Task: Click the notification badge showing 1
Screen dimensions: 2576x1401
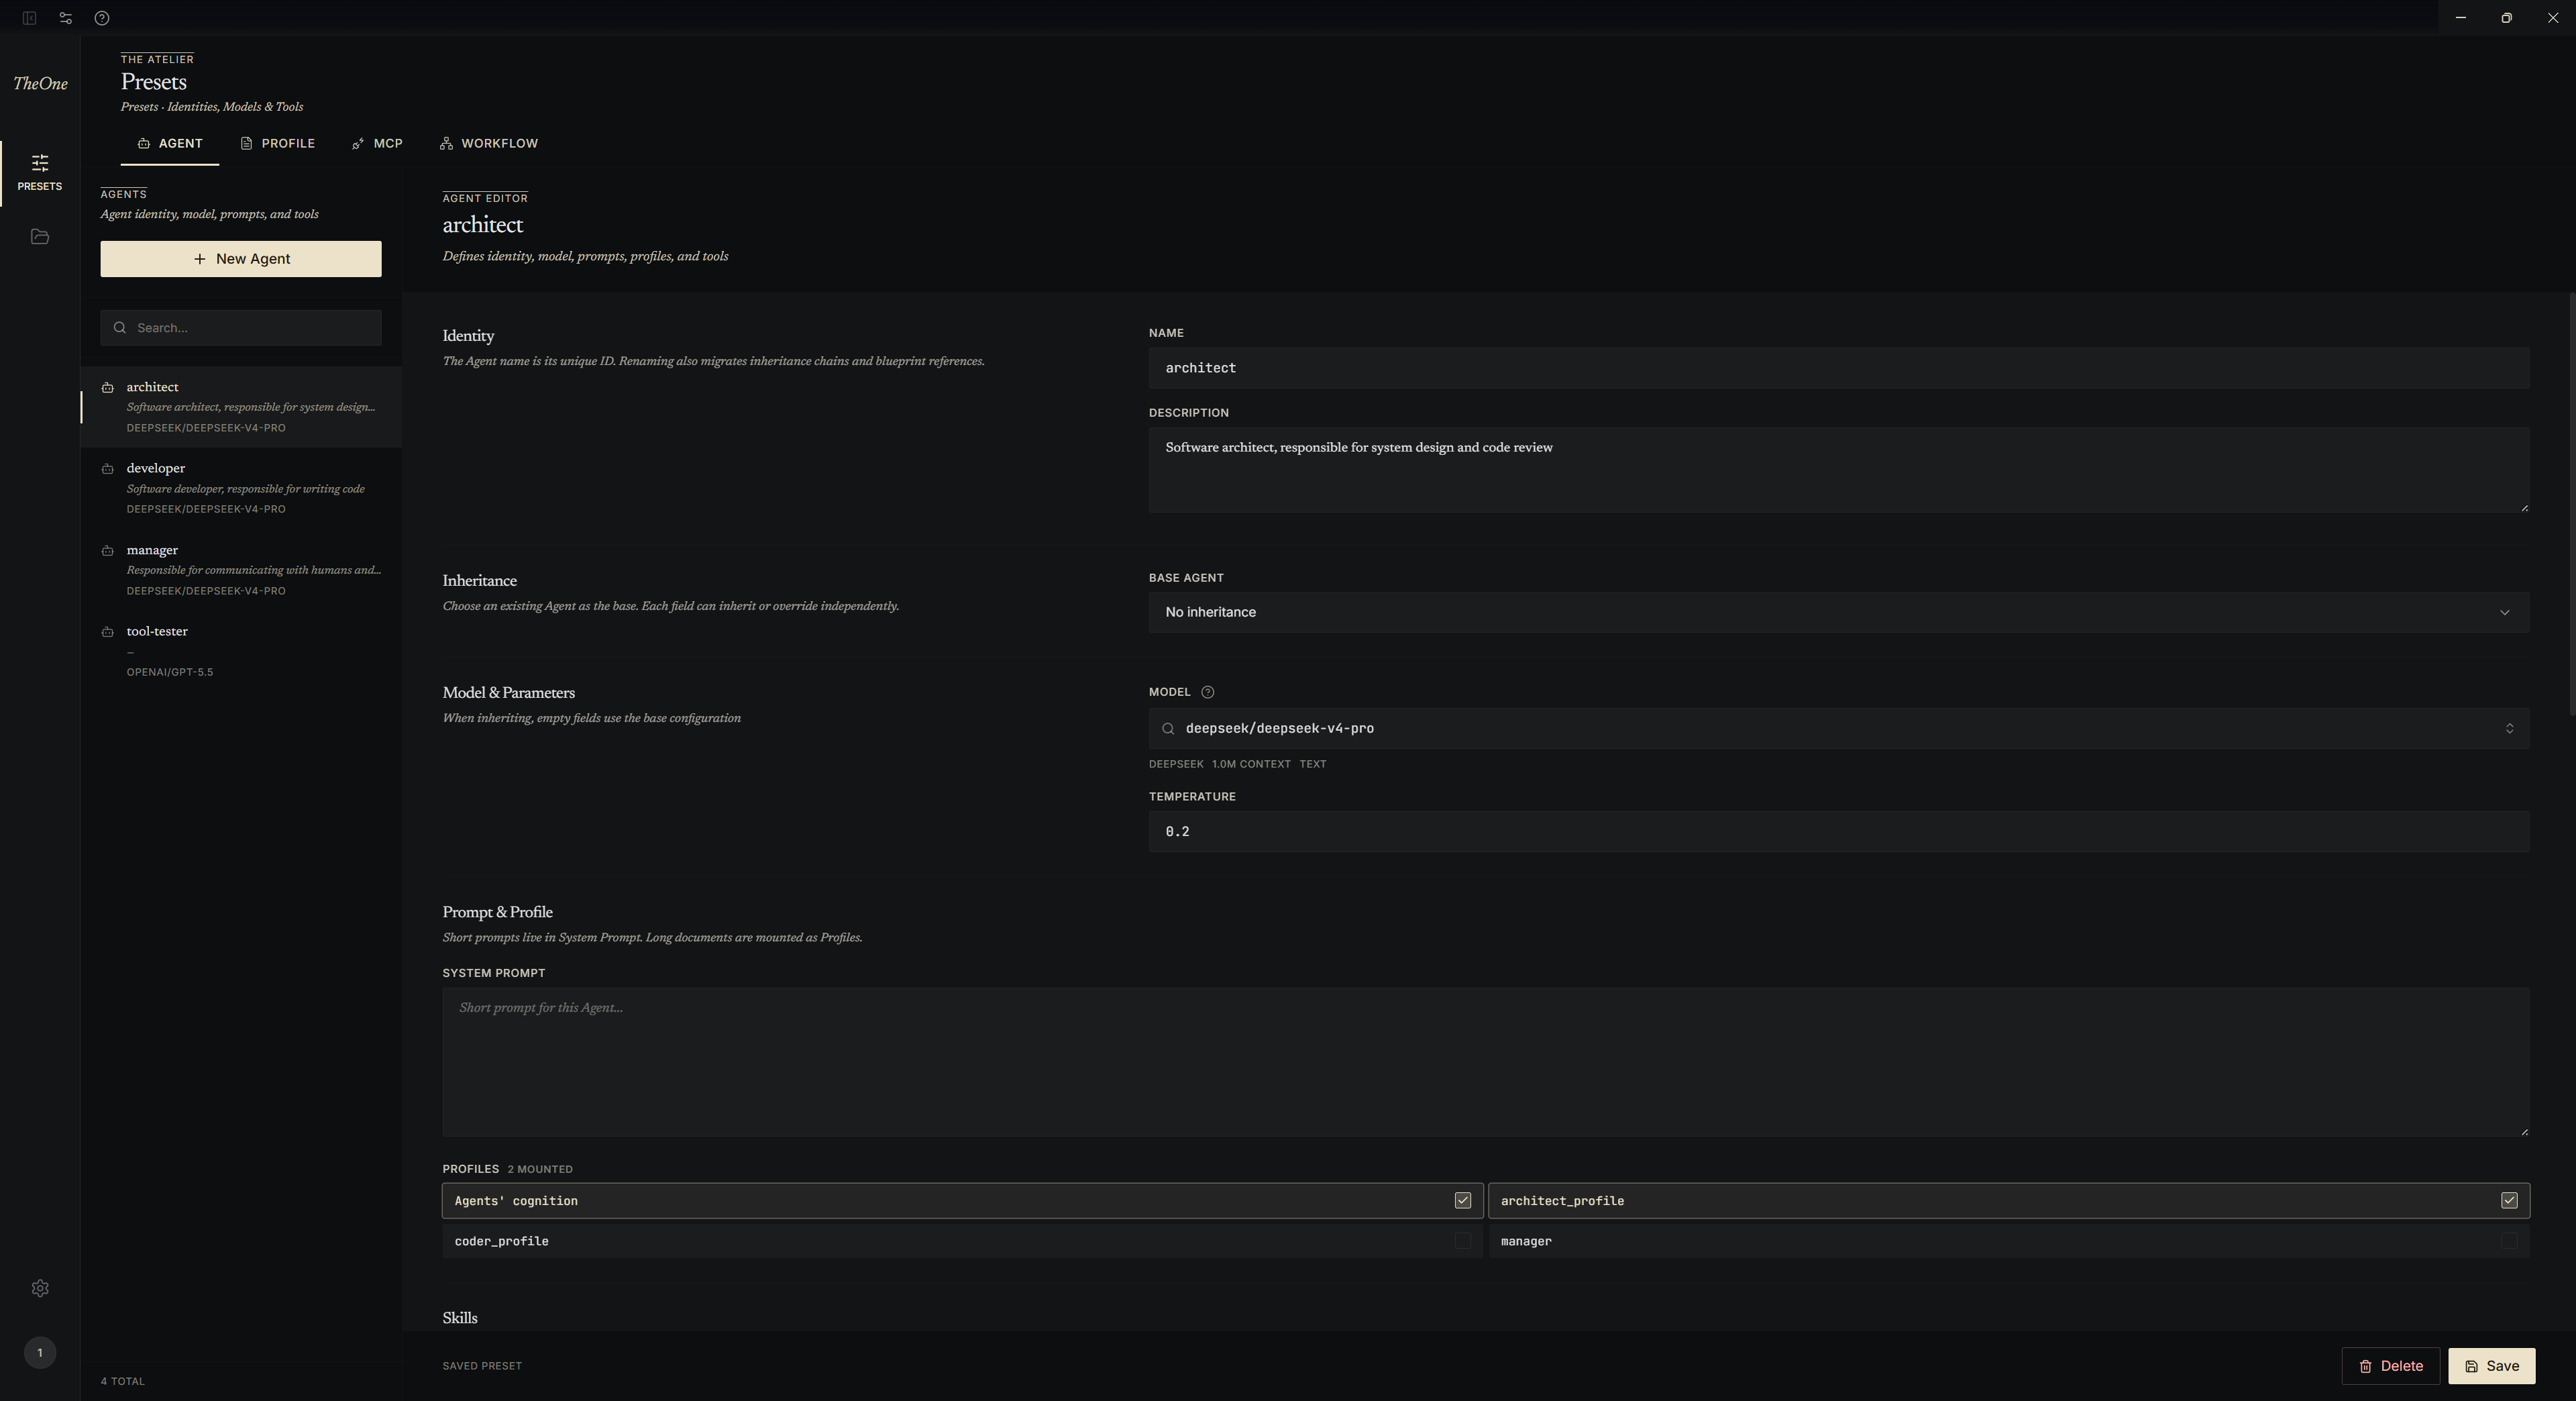Action: tap(40, 1352)
